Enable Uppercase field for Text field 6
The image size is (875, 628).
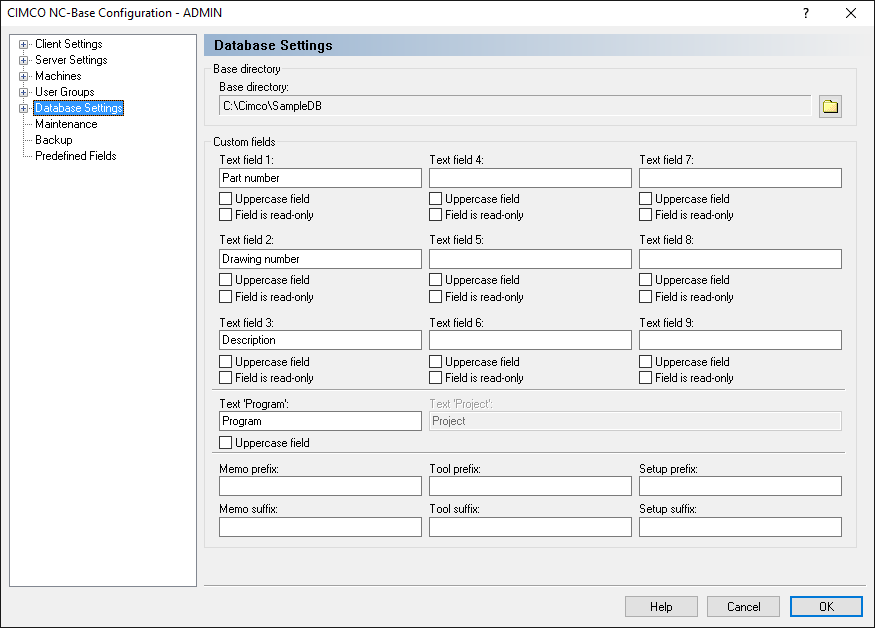pos(435,362)
